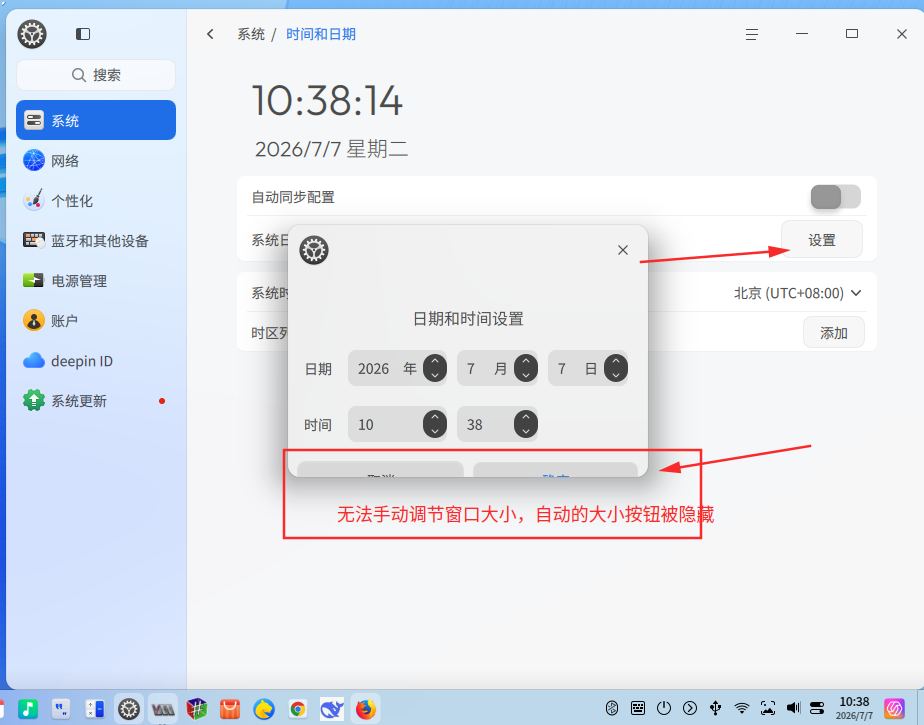Select 系统 in the sidebar

(96, 120)
